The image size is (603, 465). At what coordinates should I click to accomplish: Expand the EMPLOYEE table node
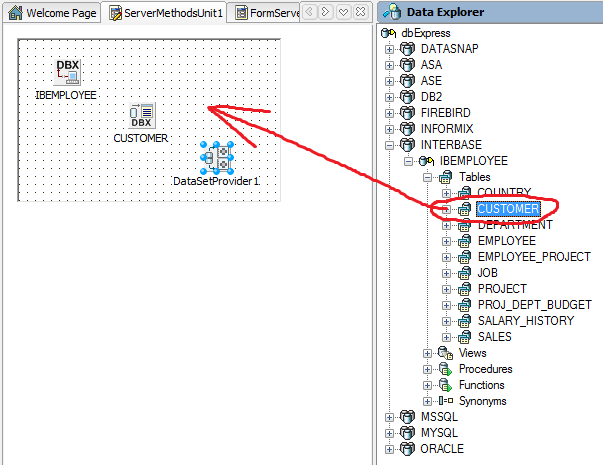tap(446, 242)
